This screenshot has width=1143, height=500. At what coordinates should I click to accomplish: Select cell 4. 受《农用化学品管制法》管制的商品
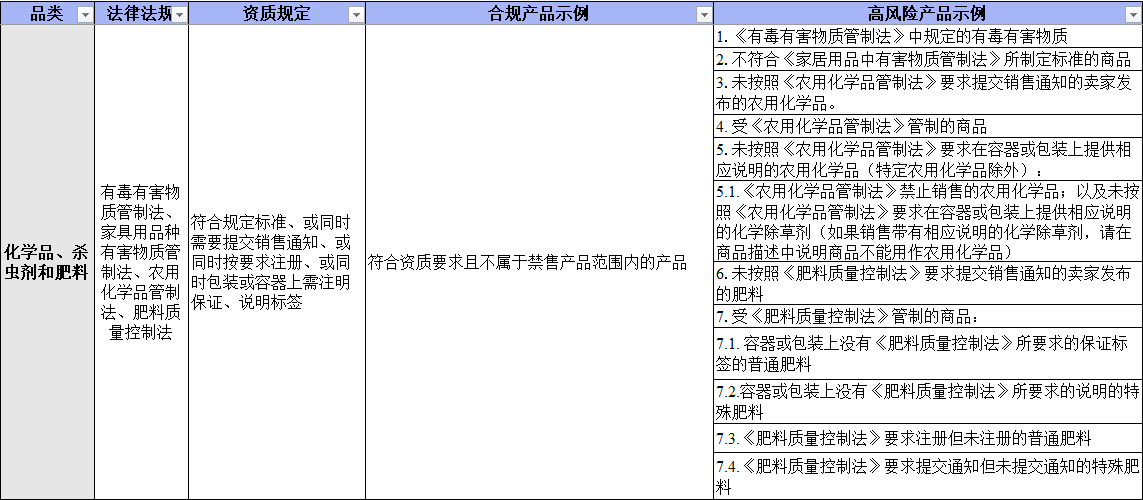(x=928, y=126)
